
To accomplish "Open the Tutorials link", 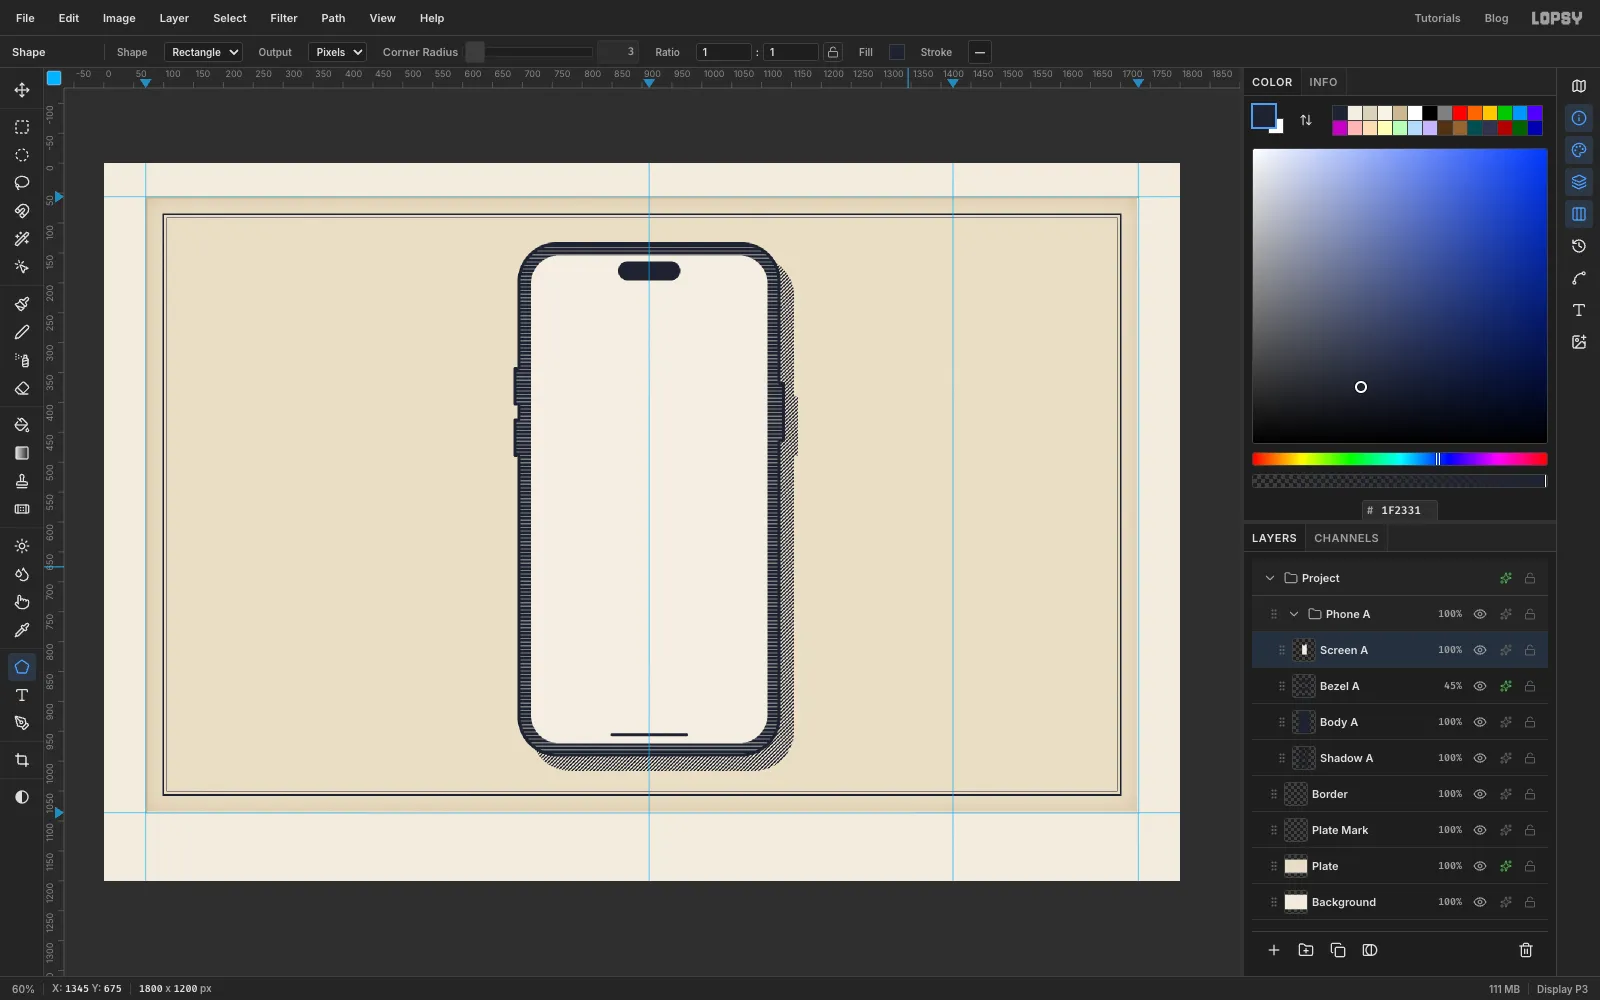I will [x=1437, y=18].
